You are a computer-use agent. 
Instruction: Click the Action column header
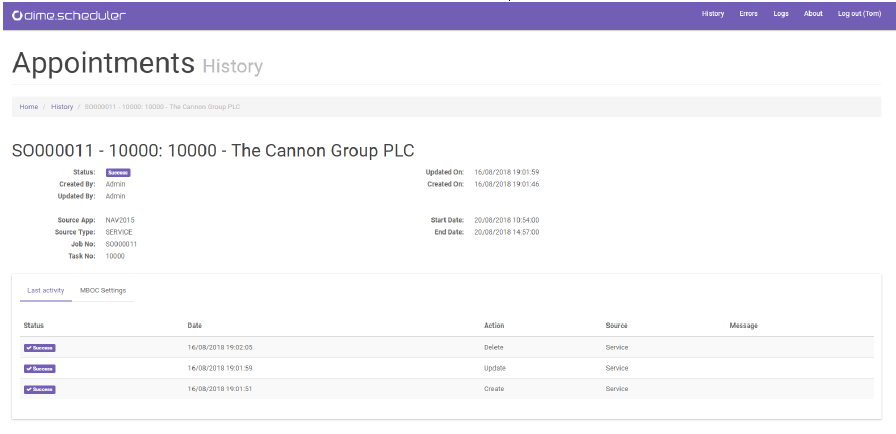coord(495,326)
